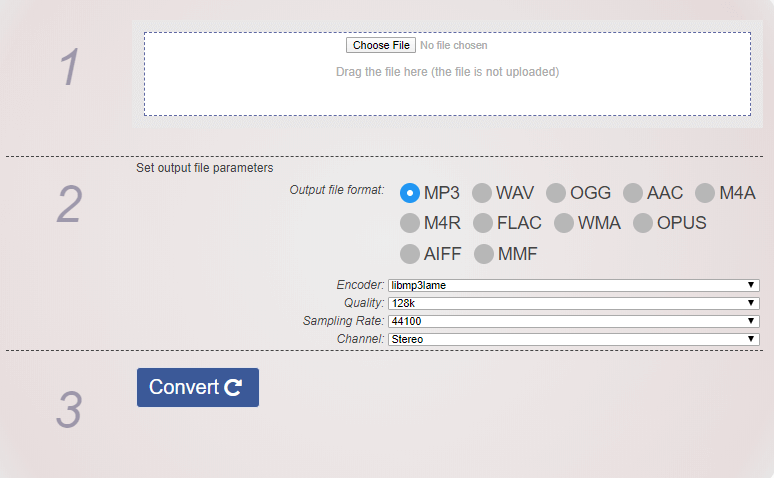Select FLAC output format
This screenshot has width=774, height=478.
click(483, 223)
